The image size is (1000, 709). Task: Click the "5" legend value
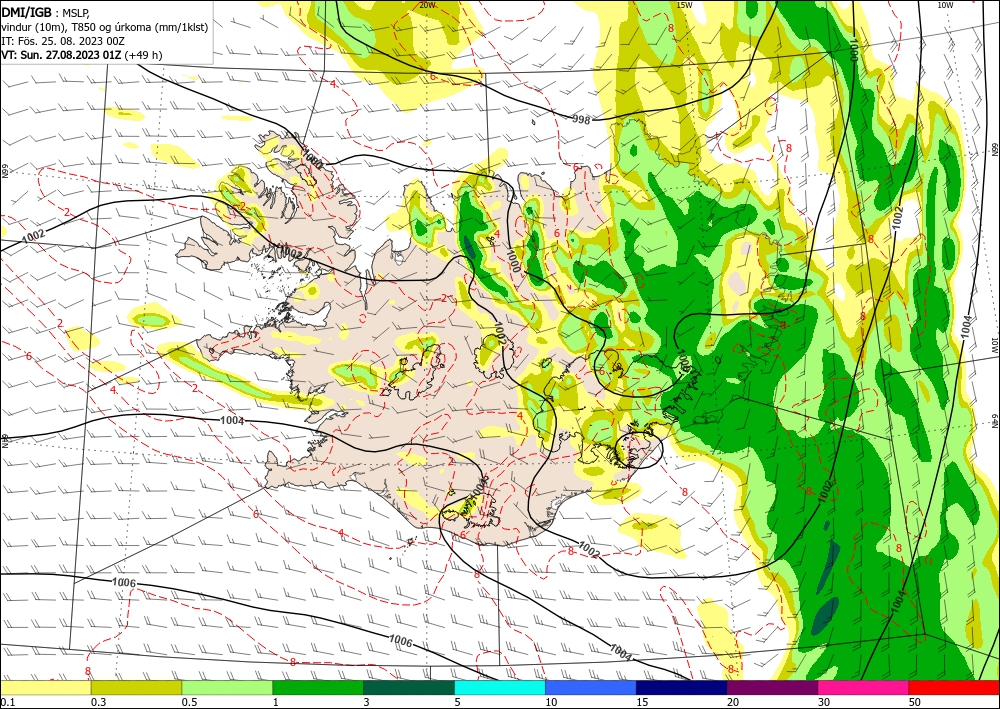tap(458, 702)
